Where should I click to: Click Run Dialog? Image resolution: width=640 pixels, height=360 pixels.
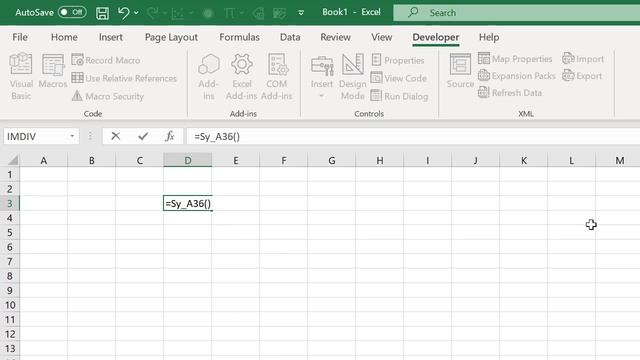(x=400, y=96)
